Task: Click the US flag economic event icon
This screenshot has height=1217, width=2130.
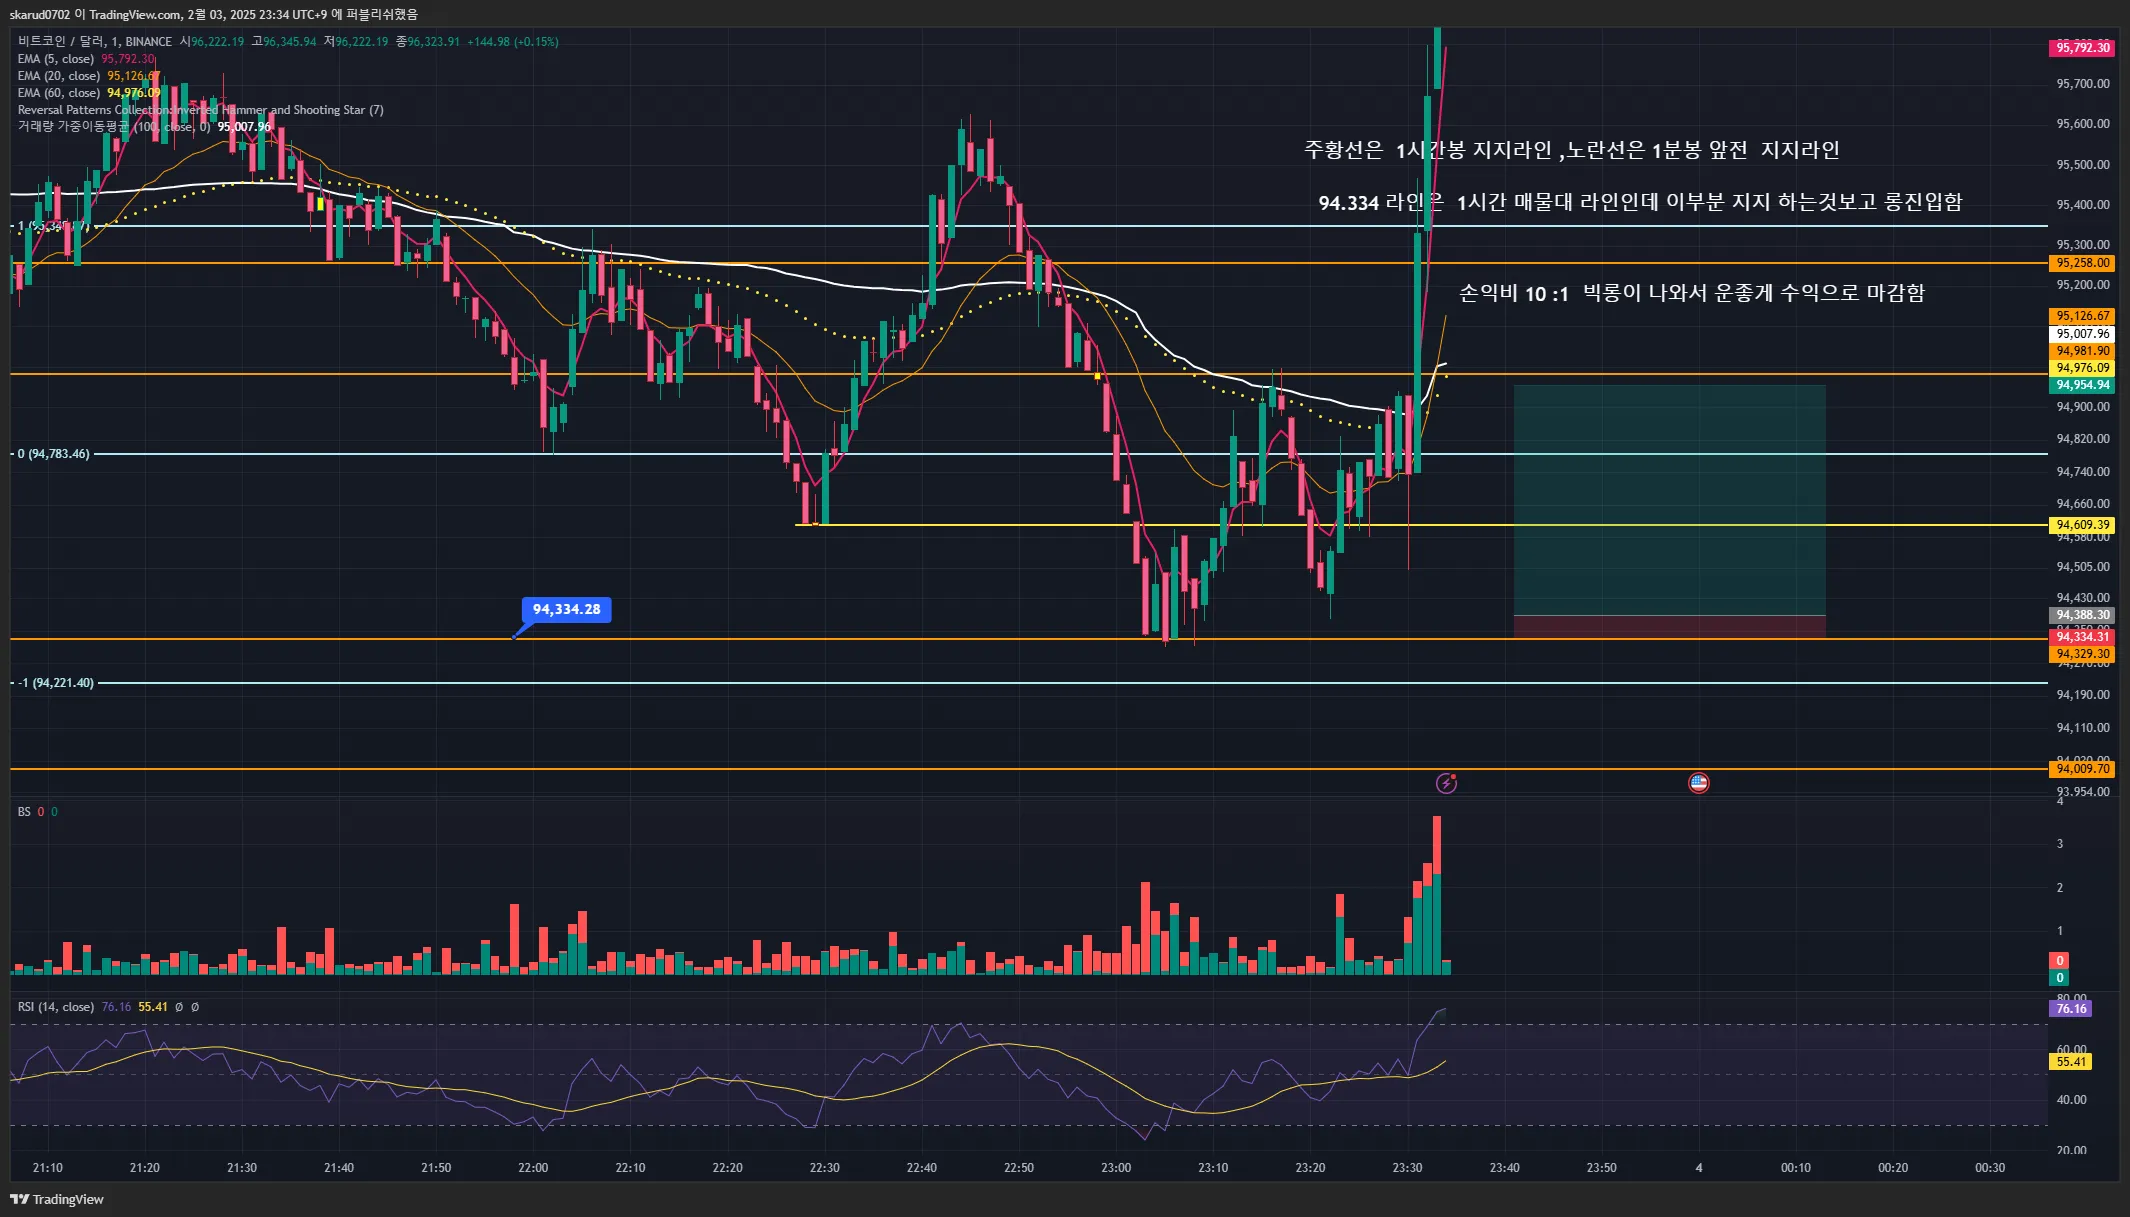Action: [x=1698, y=783]
